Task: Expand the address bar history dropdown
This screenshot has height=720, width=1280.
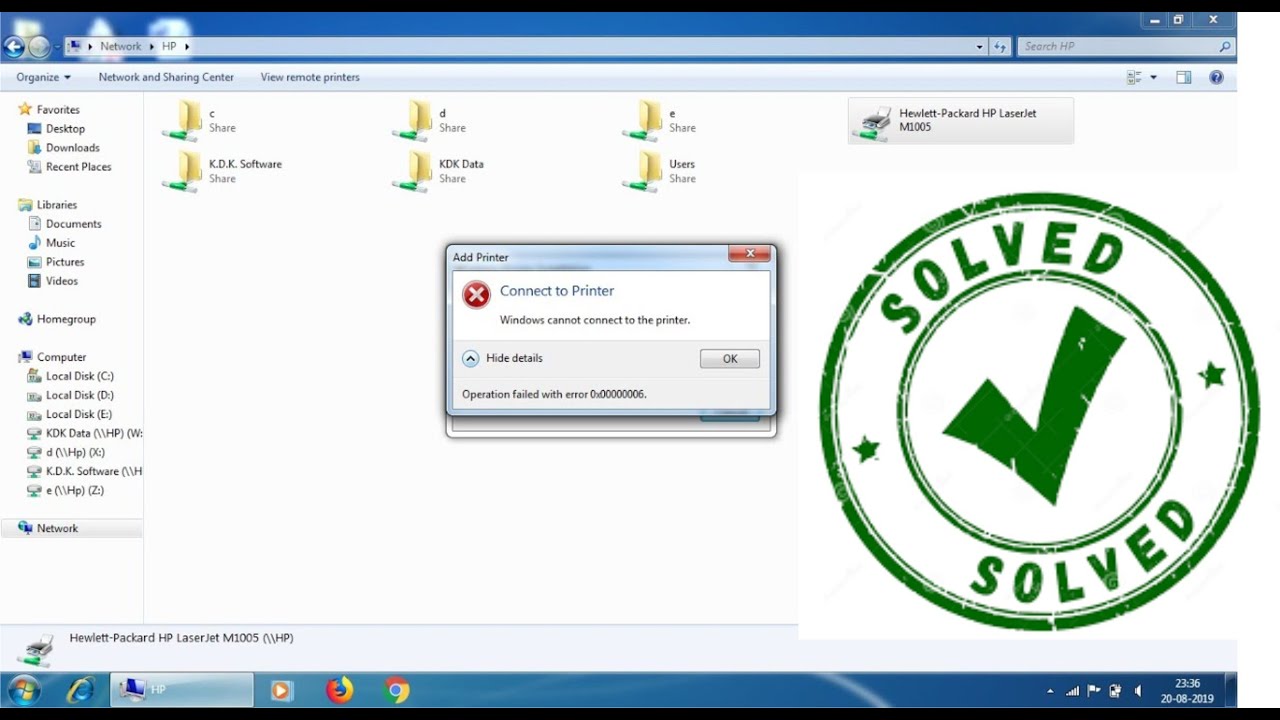Action: 980,46
